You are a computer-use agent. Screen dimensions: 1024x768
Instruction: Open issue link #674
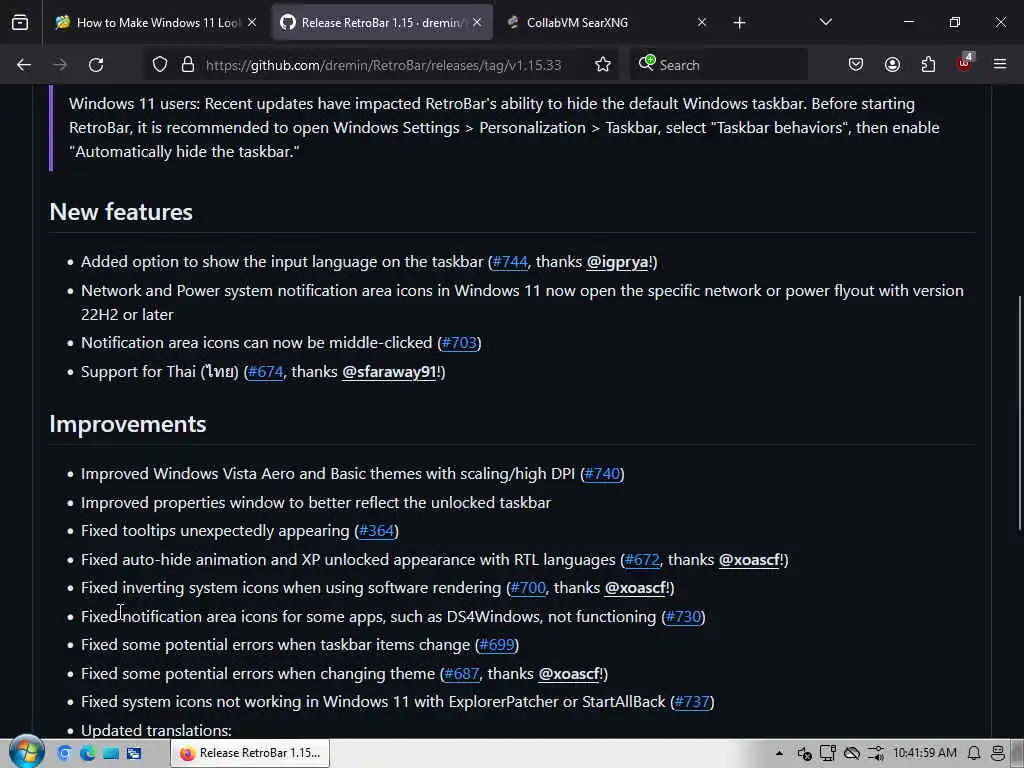(266, 372)
